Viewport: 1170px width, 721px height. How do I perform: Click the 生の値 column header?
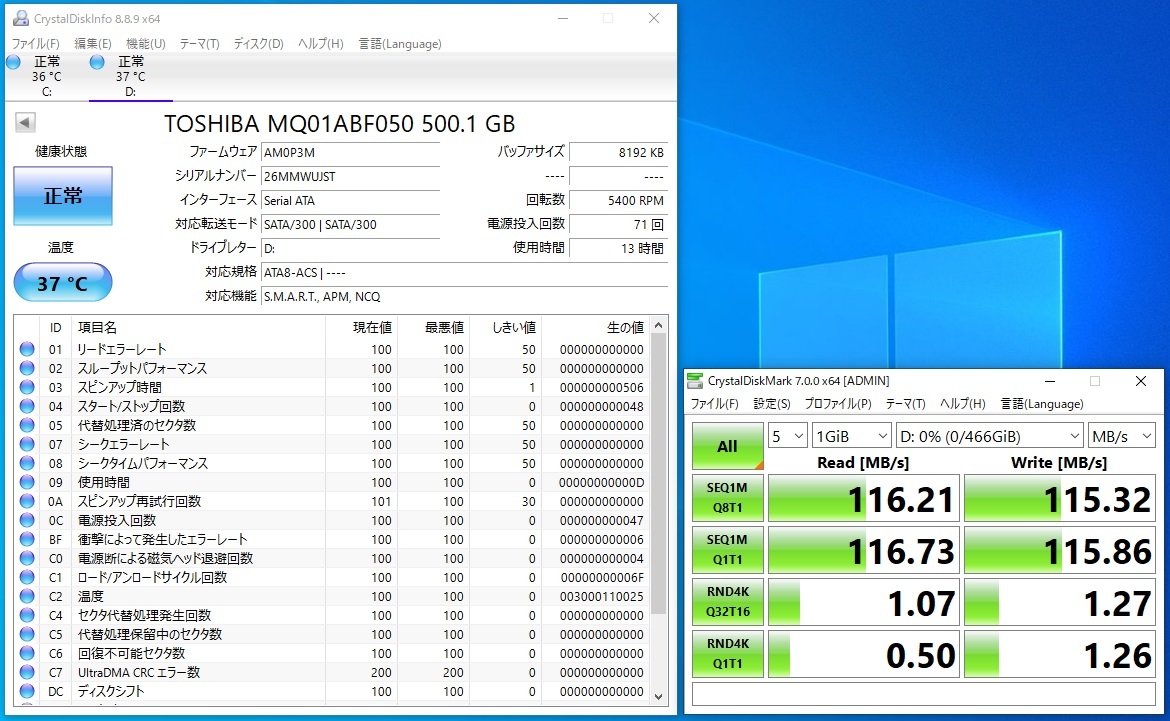coord(595,327)
